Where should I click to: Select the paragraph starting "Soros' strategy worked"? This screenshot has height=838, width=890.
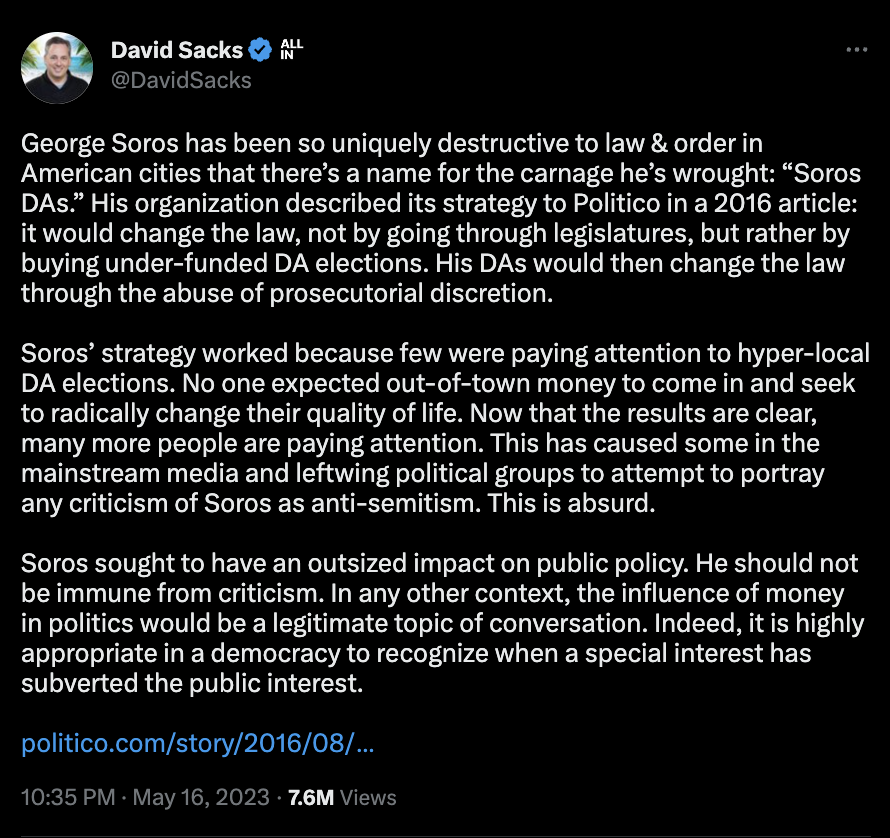click(x=440, y=429)
